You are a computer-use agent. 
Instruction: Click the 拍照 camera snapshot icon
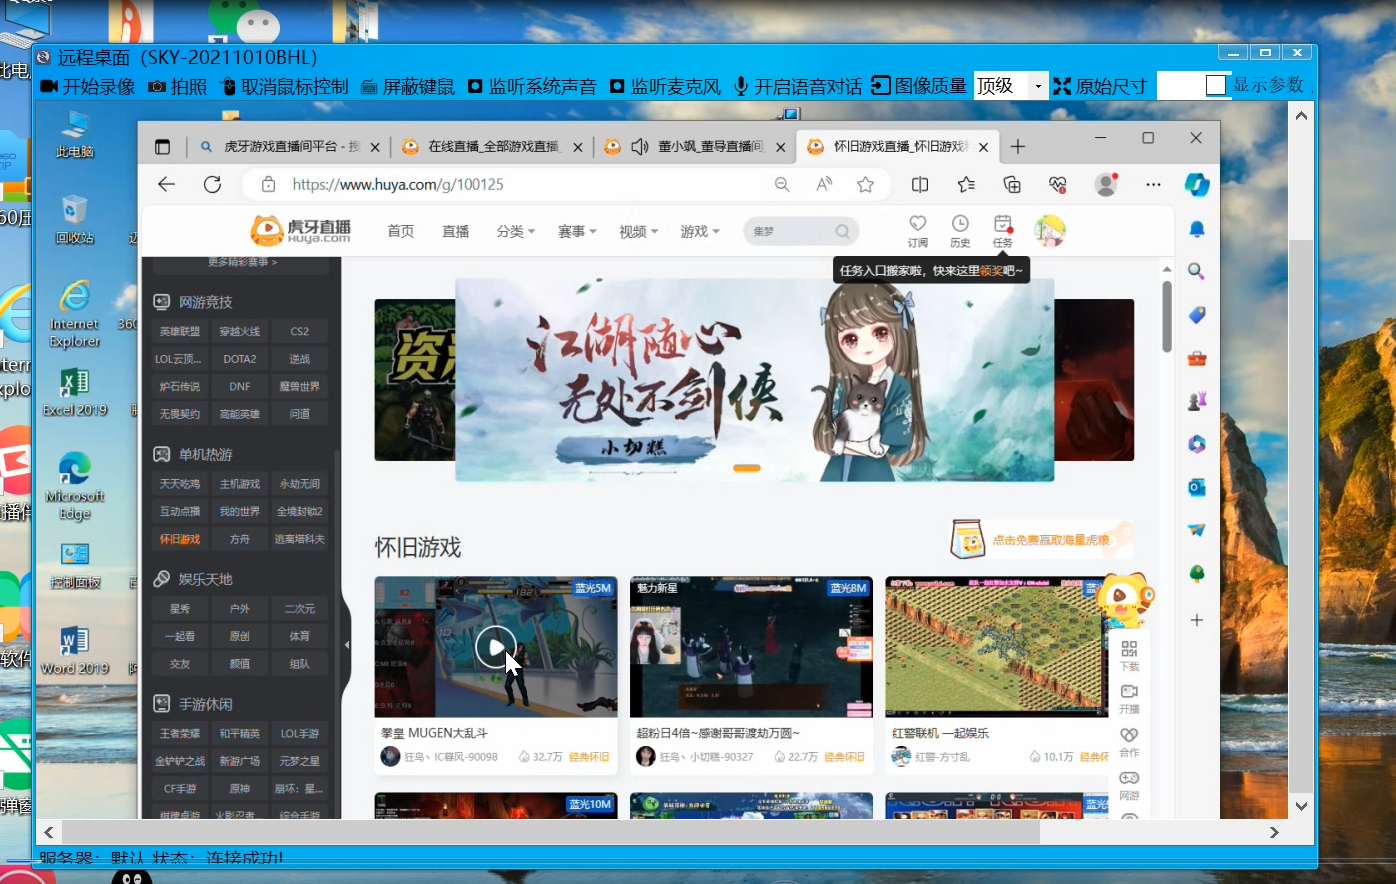tap(157, 87)
